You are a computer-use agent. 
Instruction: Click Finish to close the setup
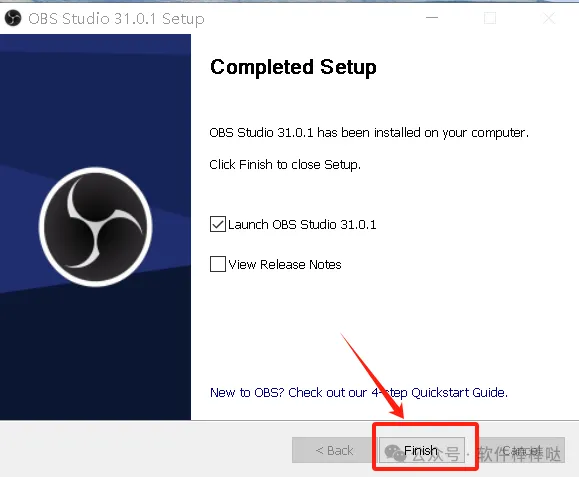pos(422,450)
